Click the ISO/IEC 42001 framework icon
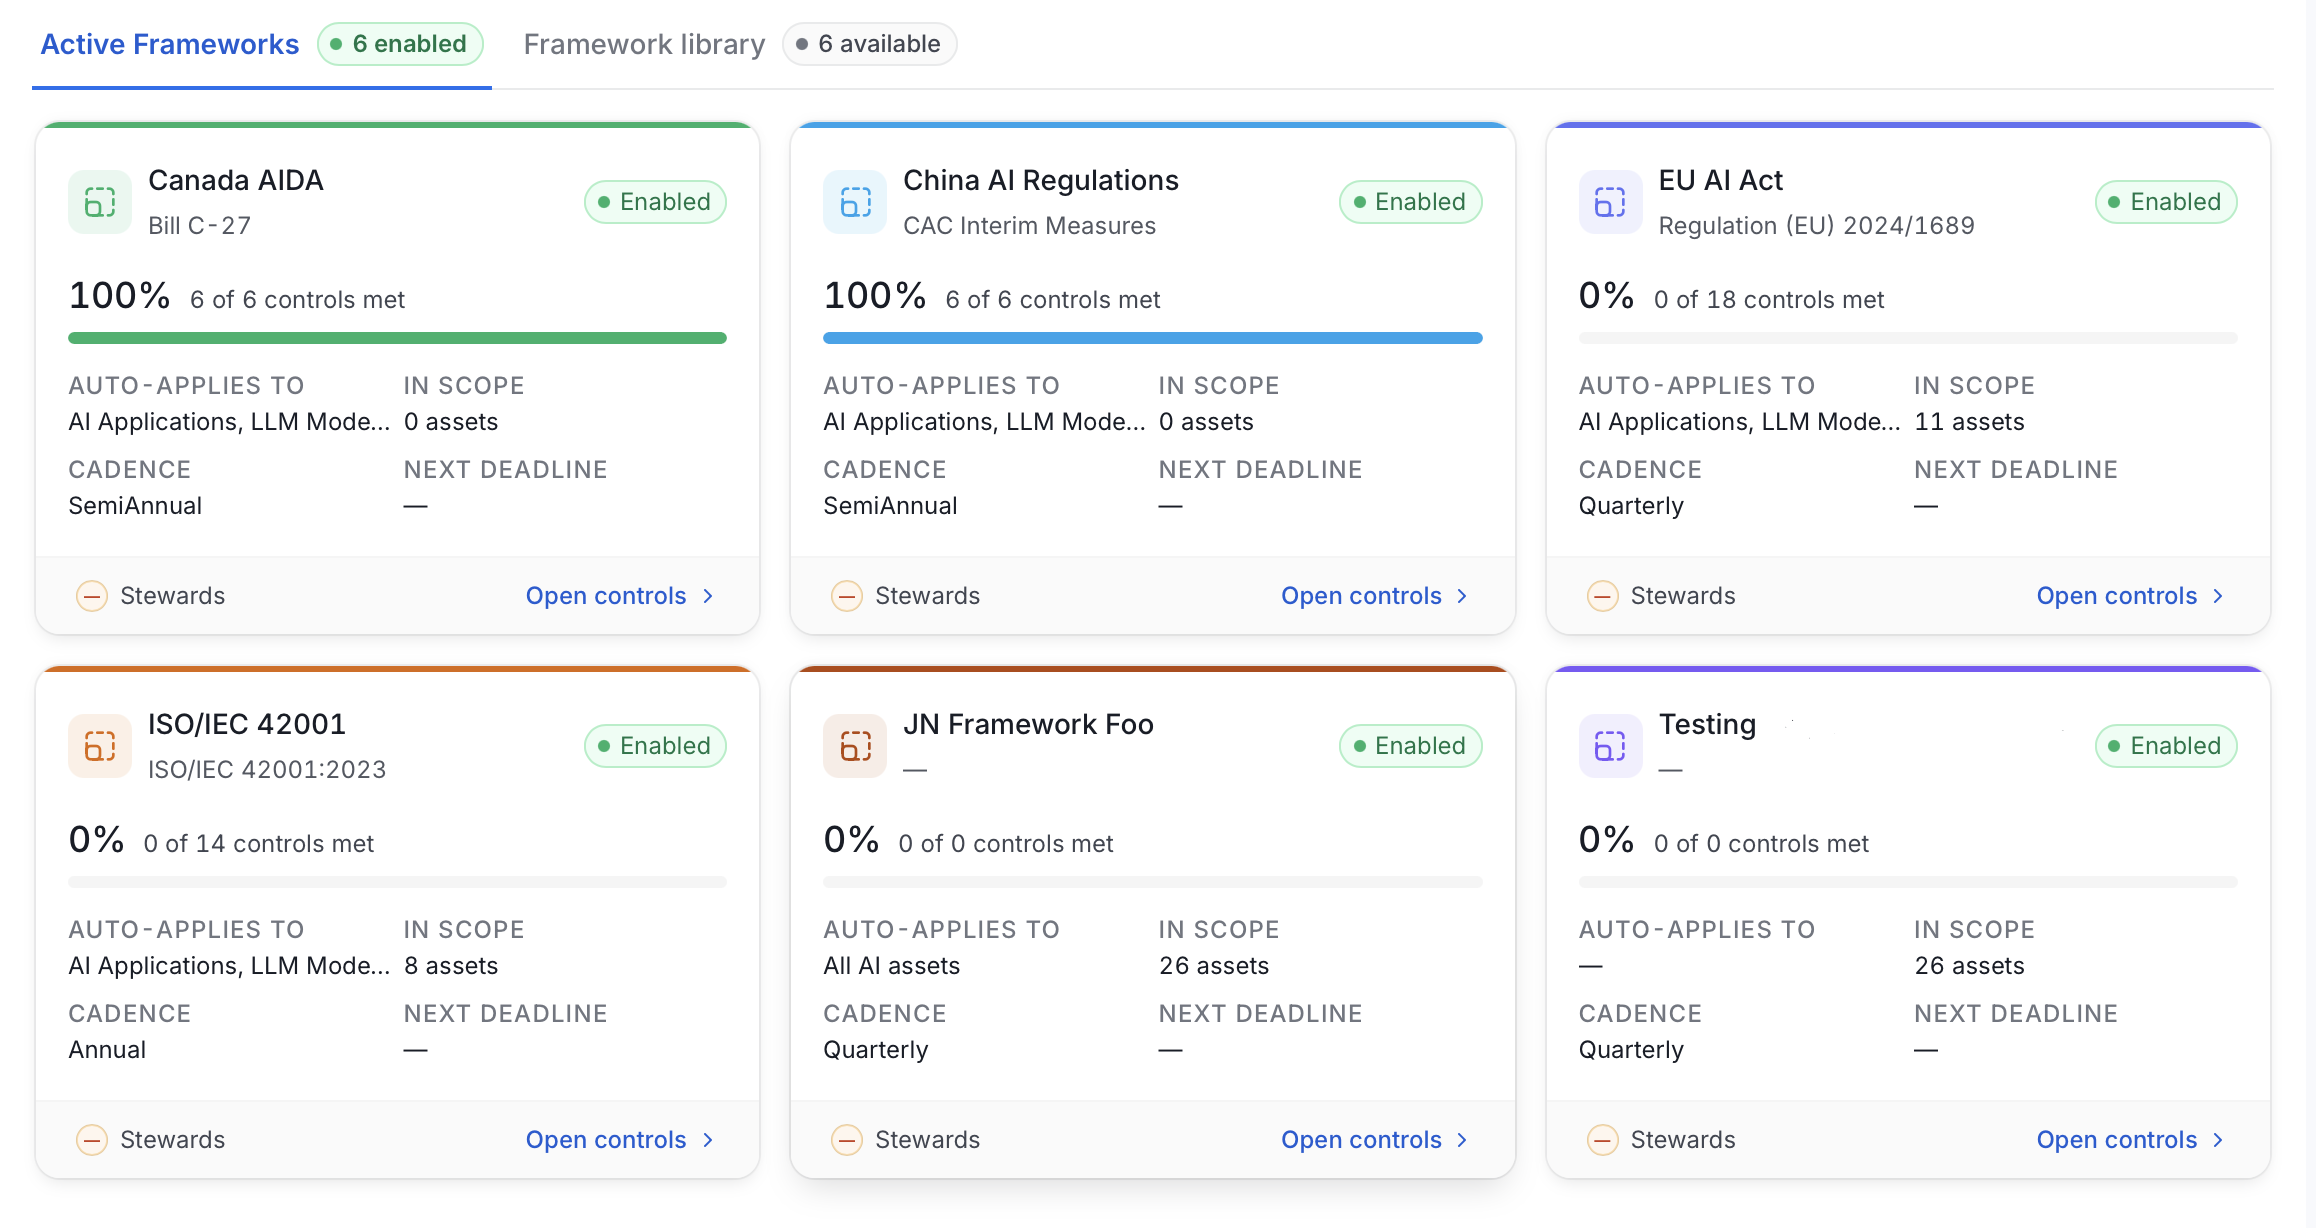Screen dimensions: 2316x1228 (x=100, y=746)
